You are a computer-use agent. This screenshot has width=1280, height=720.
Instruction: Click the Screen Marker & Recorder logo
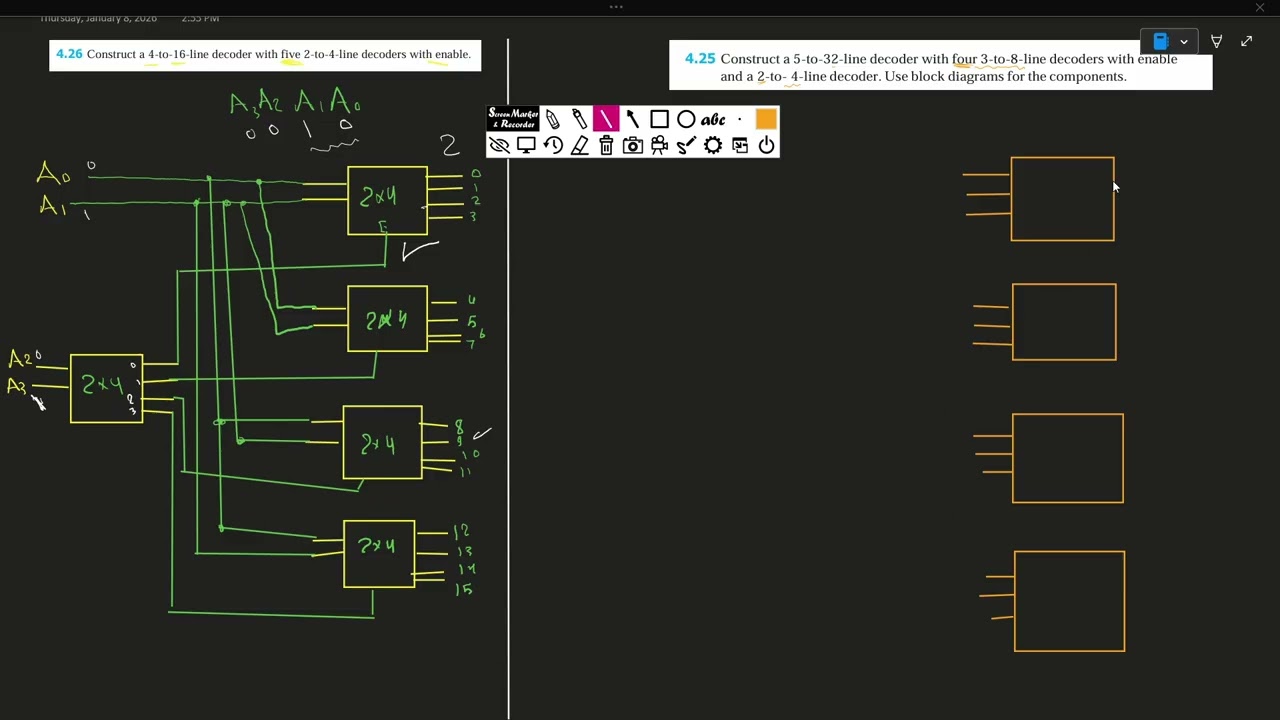(513, 119)
